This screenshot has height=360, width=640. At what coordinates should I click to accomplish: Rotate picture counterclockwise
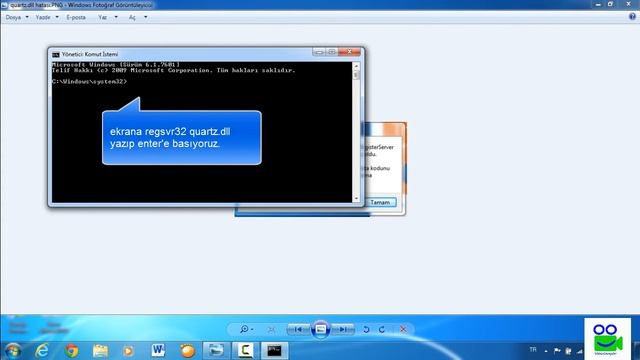(x=366, y=329)
